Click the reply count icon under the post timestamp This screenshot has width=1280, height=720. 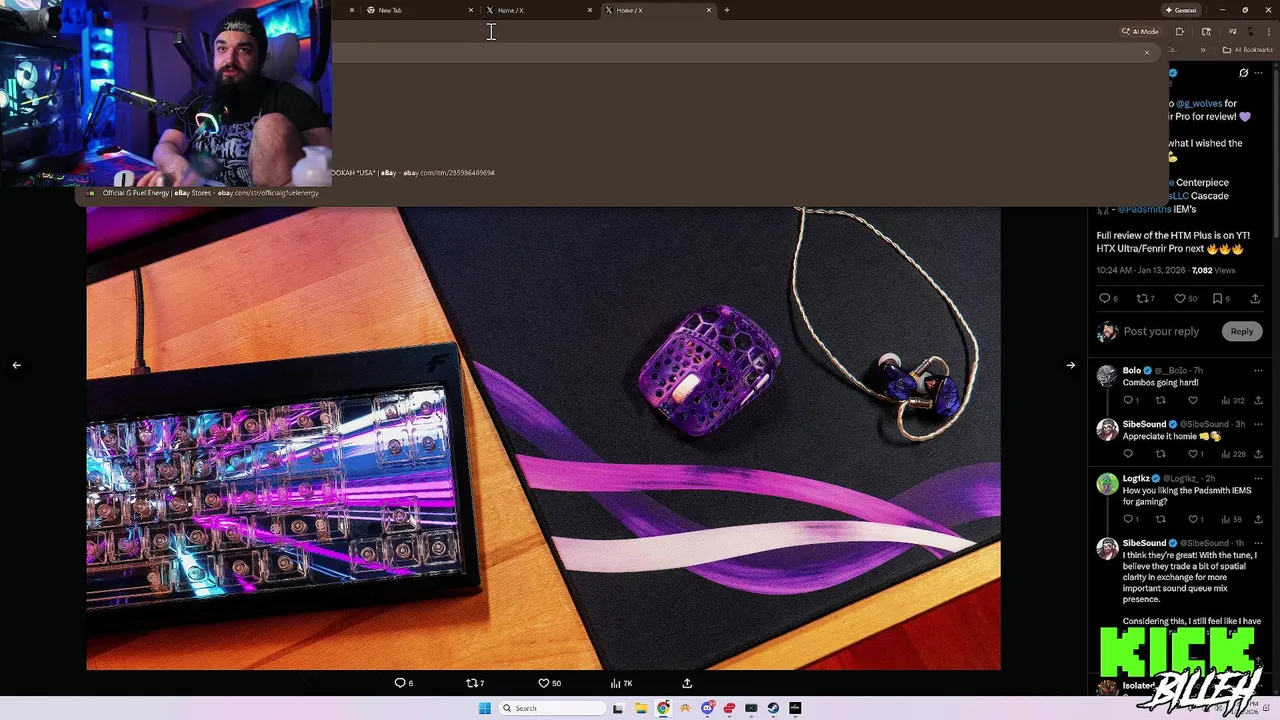coord(1107,298)
